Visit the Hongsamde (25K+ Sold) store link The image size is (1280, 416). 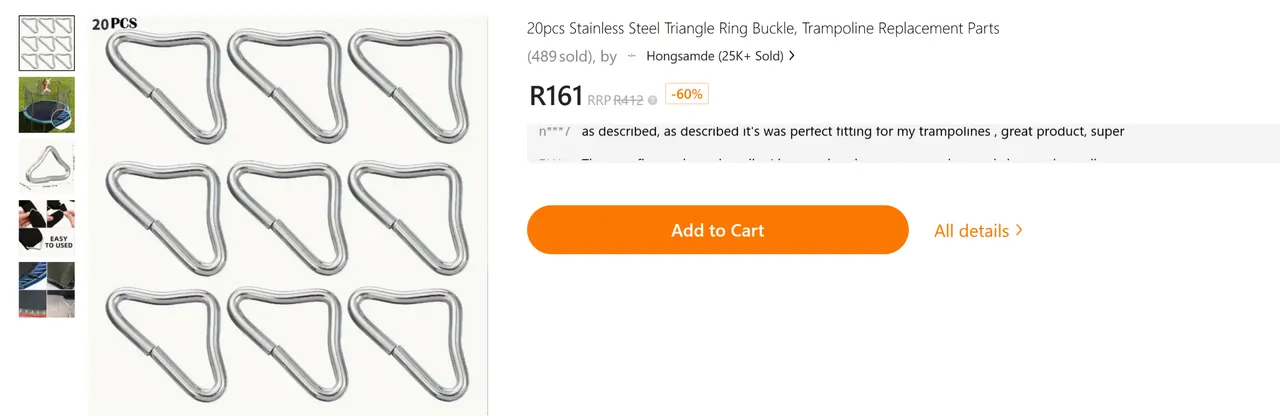(715, 56)
